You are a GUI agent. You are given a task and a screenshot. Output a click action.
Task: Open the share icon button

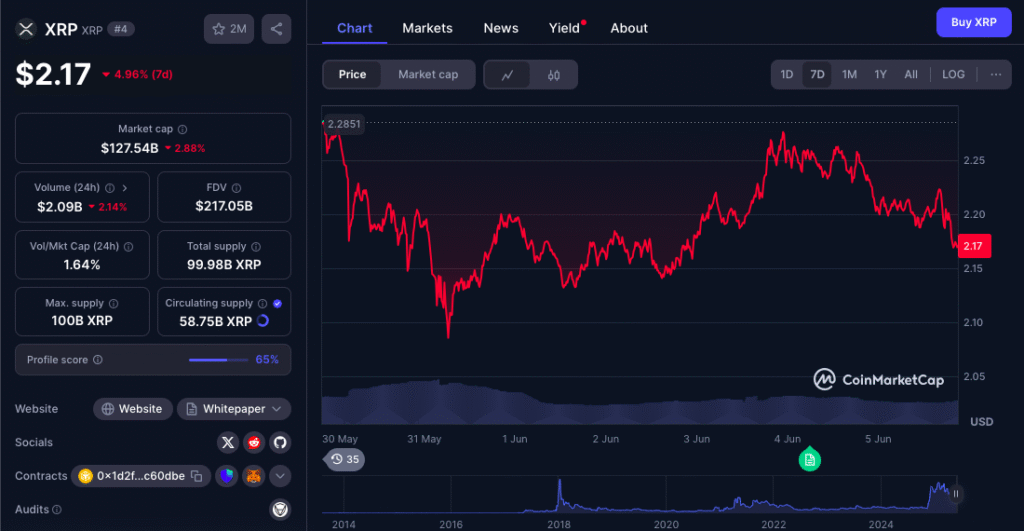276,29
